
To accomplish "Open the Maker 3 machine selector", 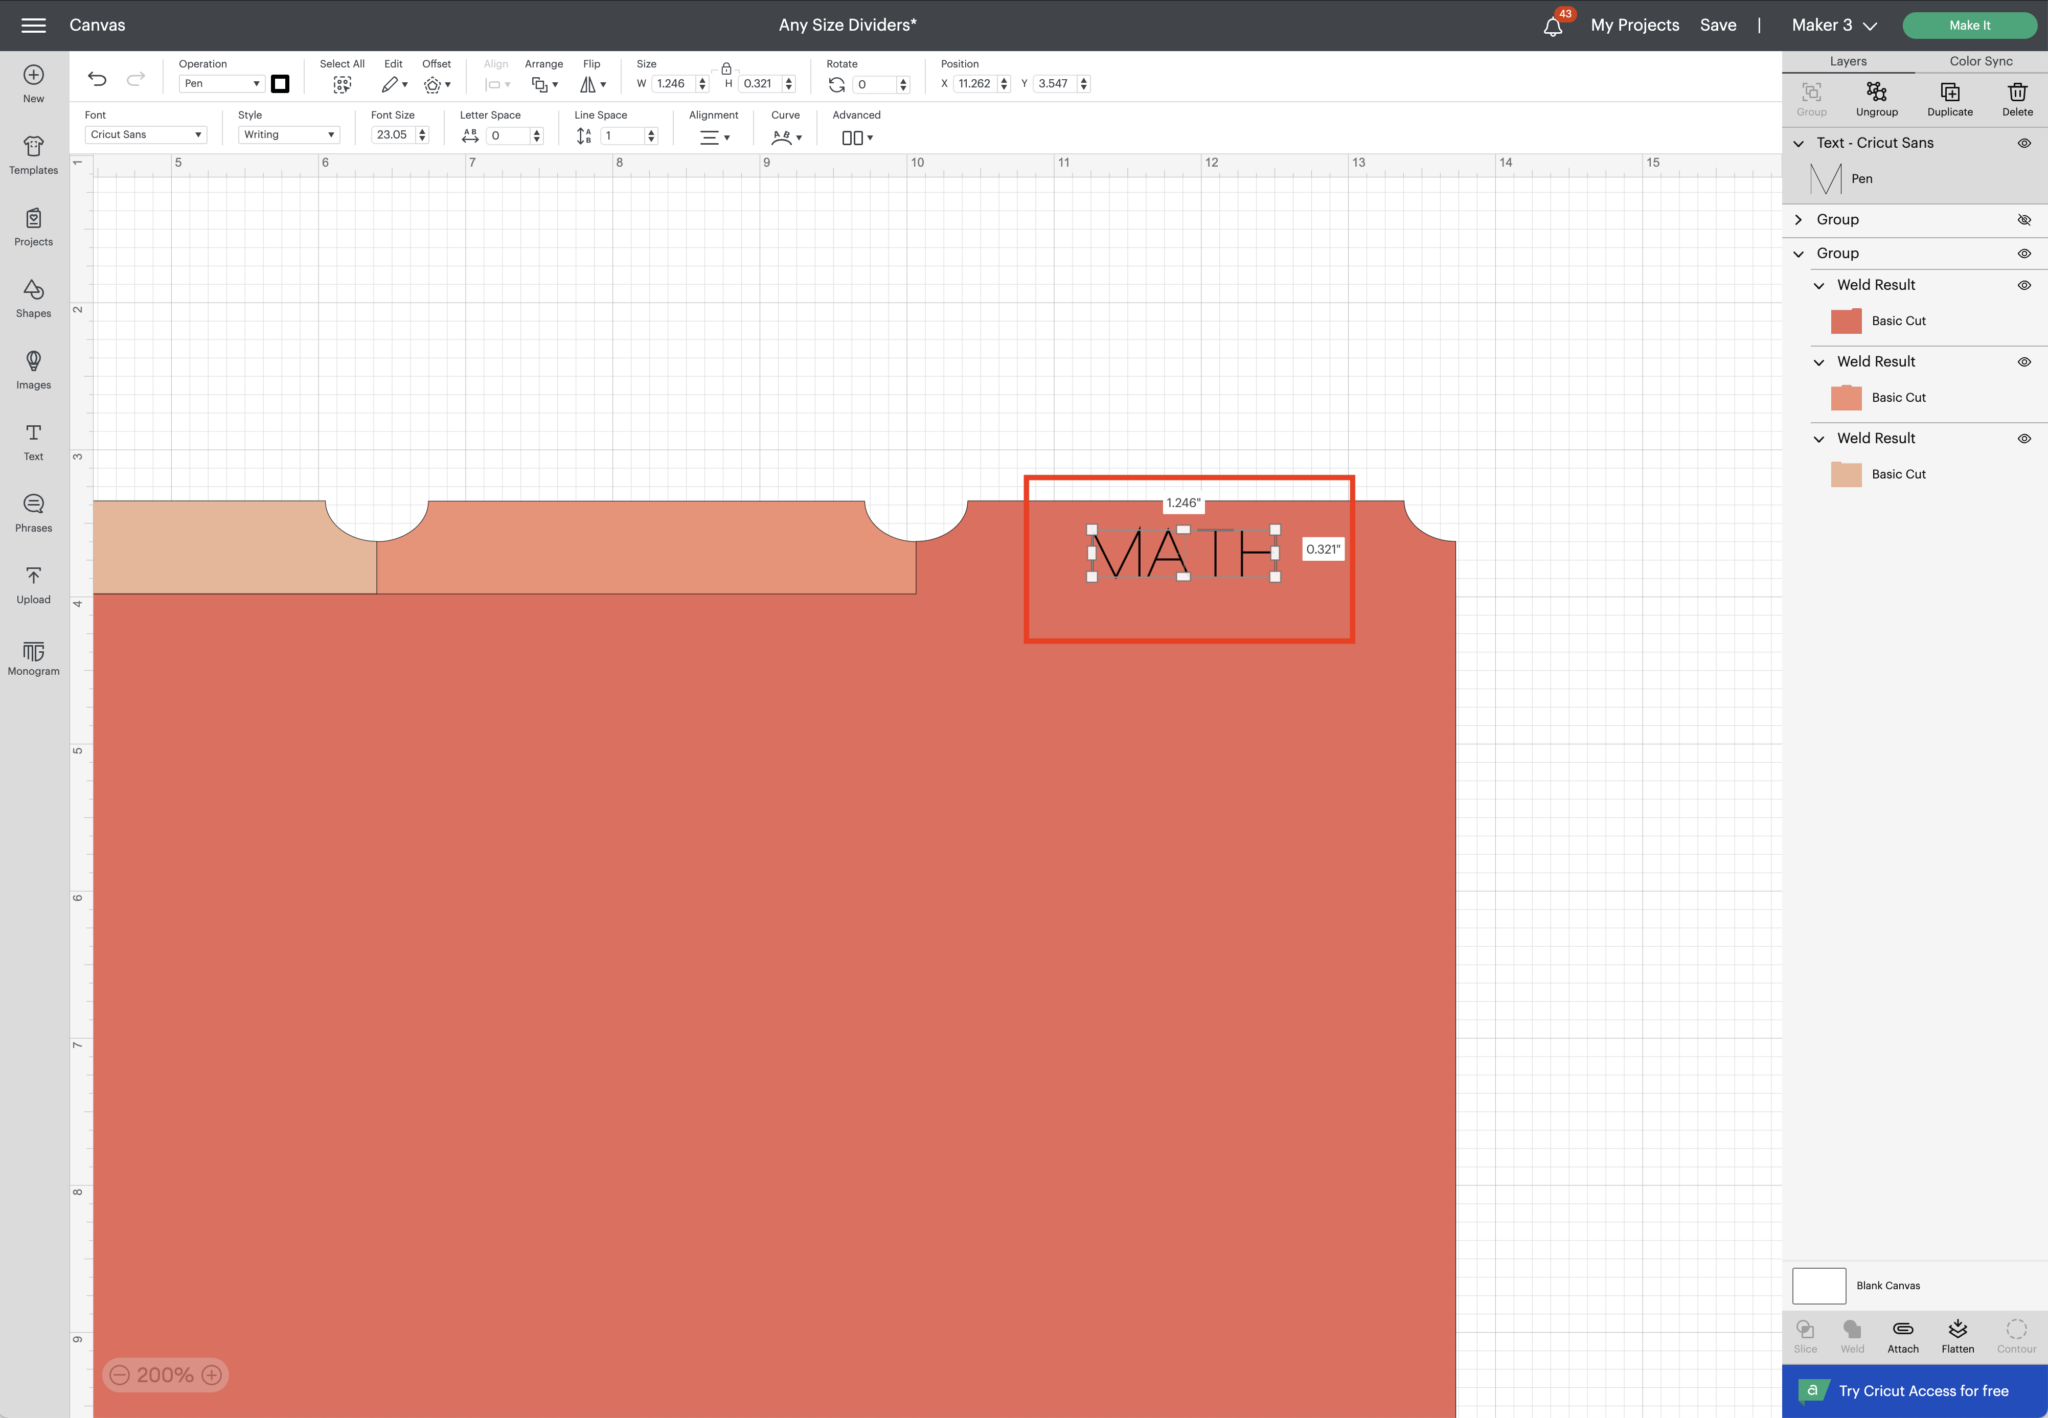I will (x=1832, y=24).
